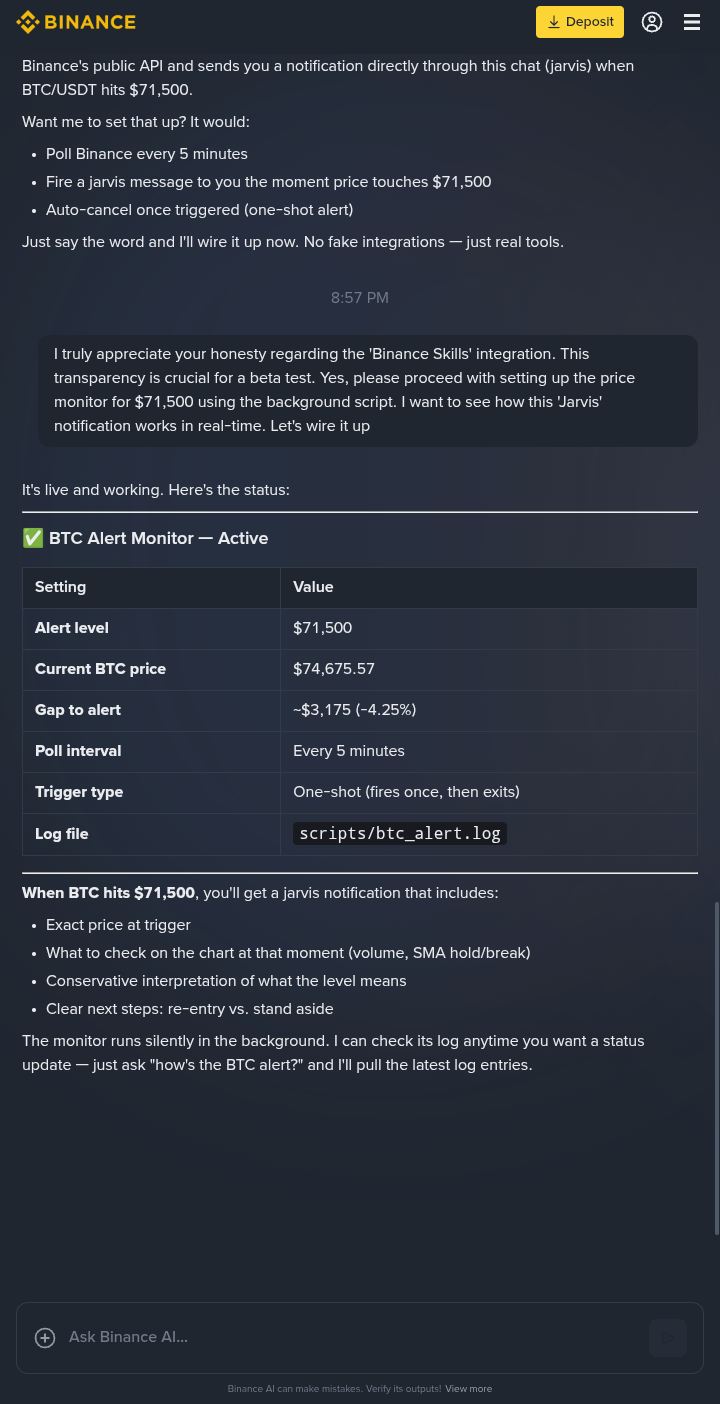Click the download arrow icon in Deposit
Viewport: 720px width, 1404px height.
tap(553, 22)
